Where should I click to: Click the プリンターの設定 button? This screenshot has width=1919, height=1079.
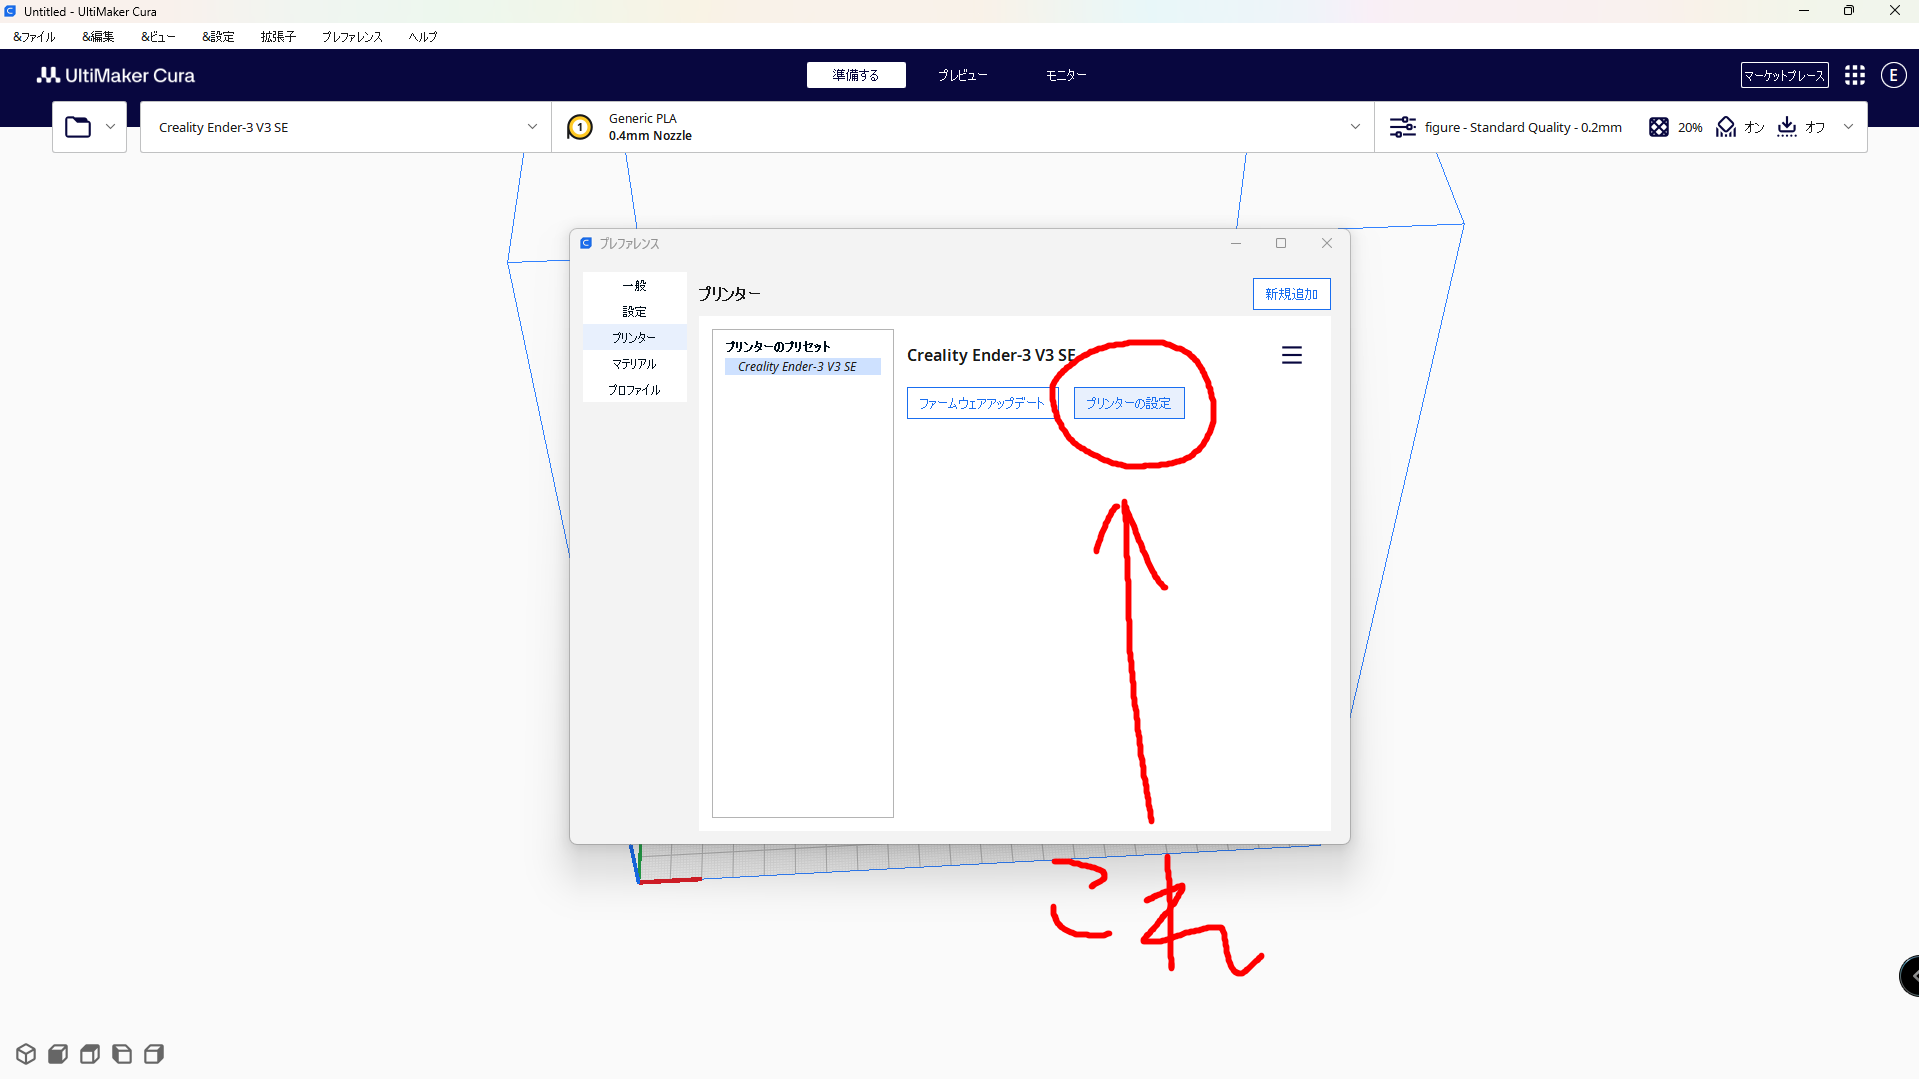pyautogui.click(x=1129, y=403)
